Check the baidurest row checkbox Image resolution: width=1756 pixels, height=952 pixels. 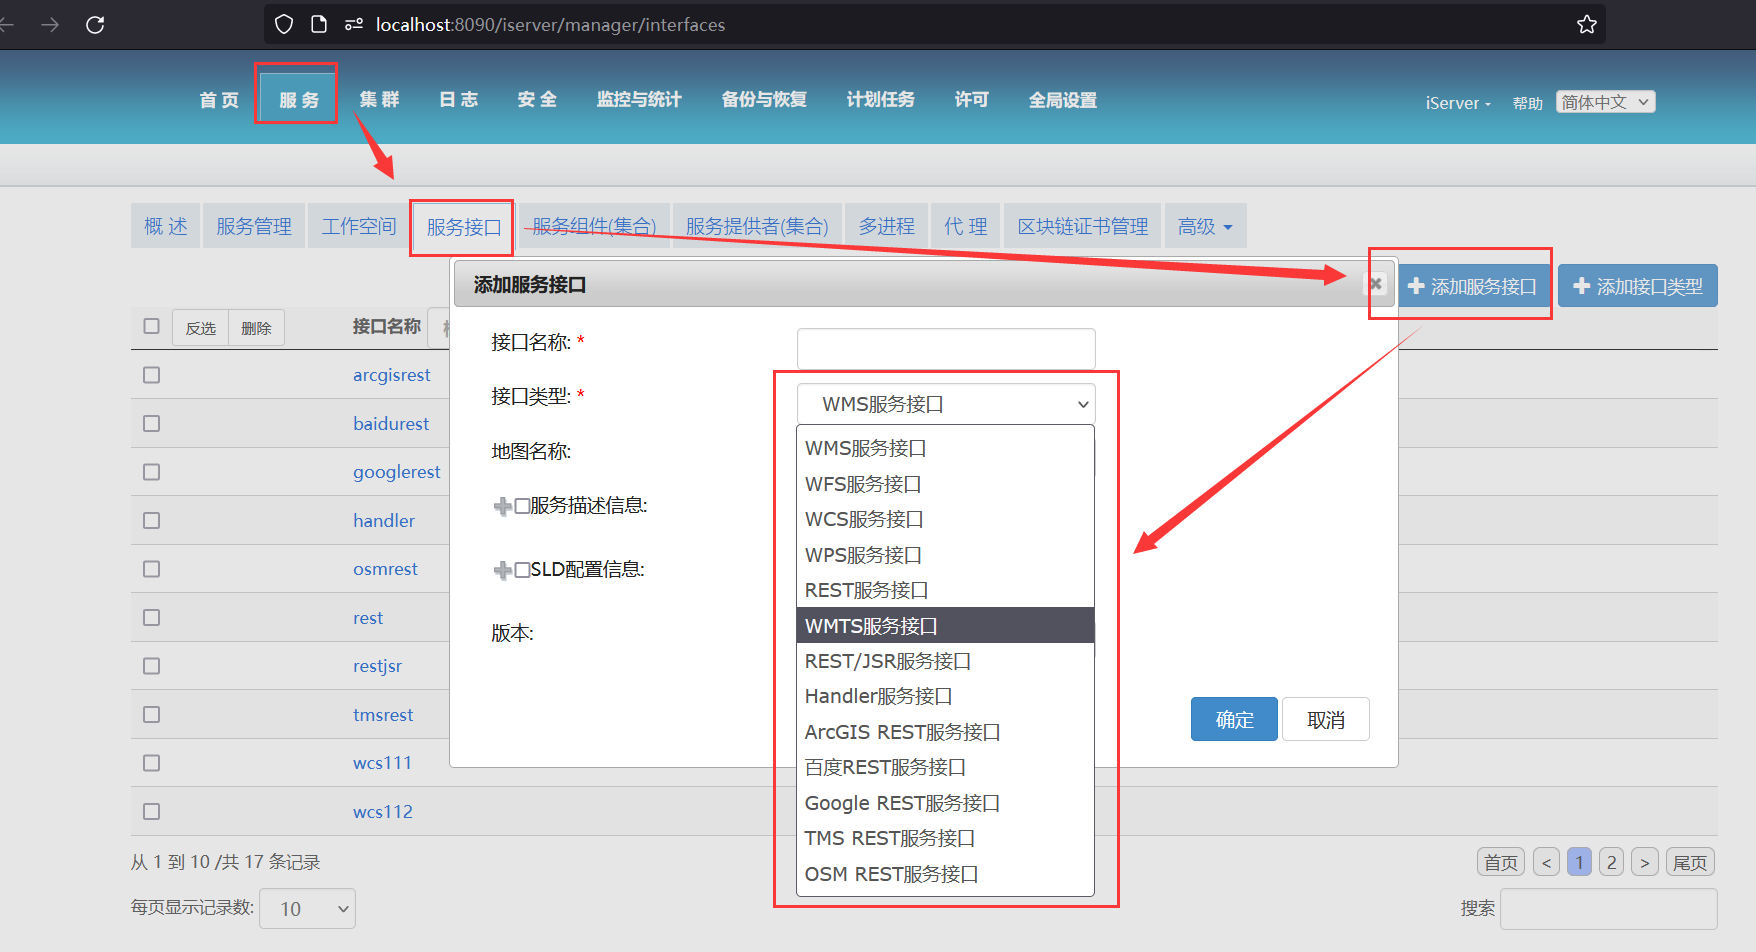(152, 424)
